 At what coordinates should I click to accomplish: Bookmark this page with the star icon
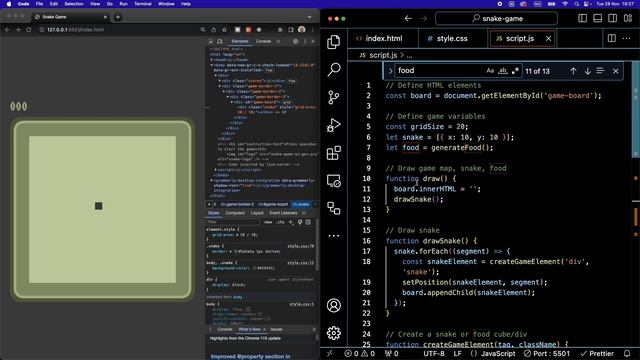pos(224,30)
